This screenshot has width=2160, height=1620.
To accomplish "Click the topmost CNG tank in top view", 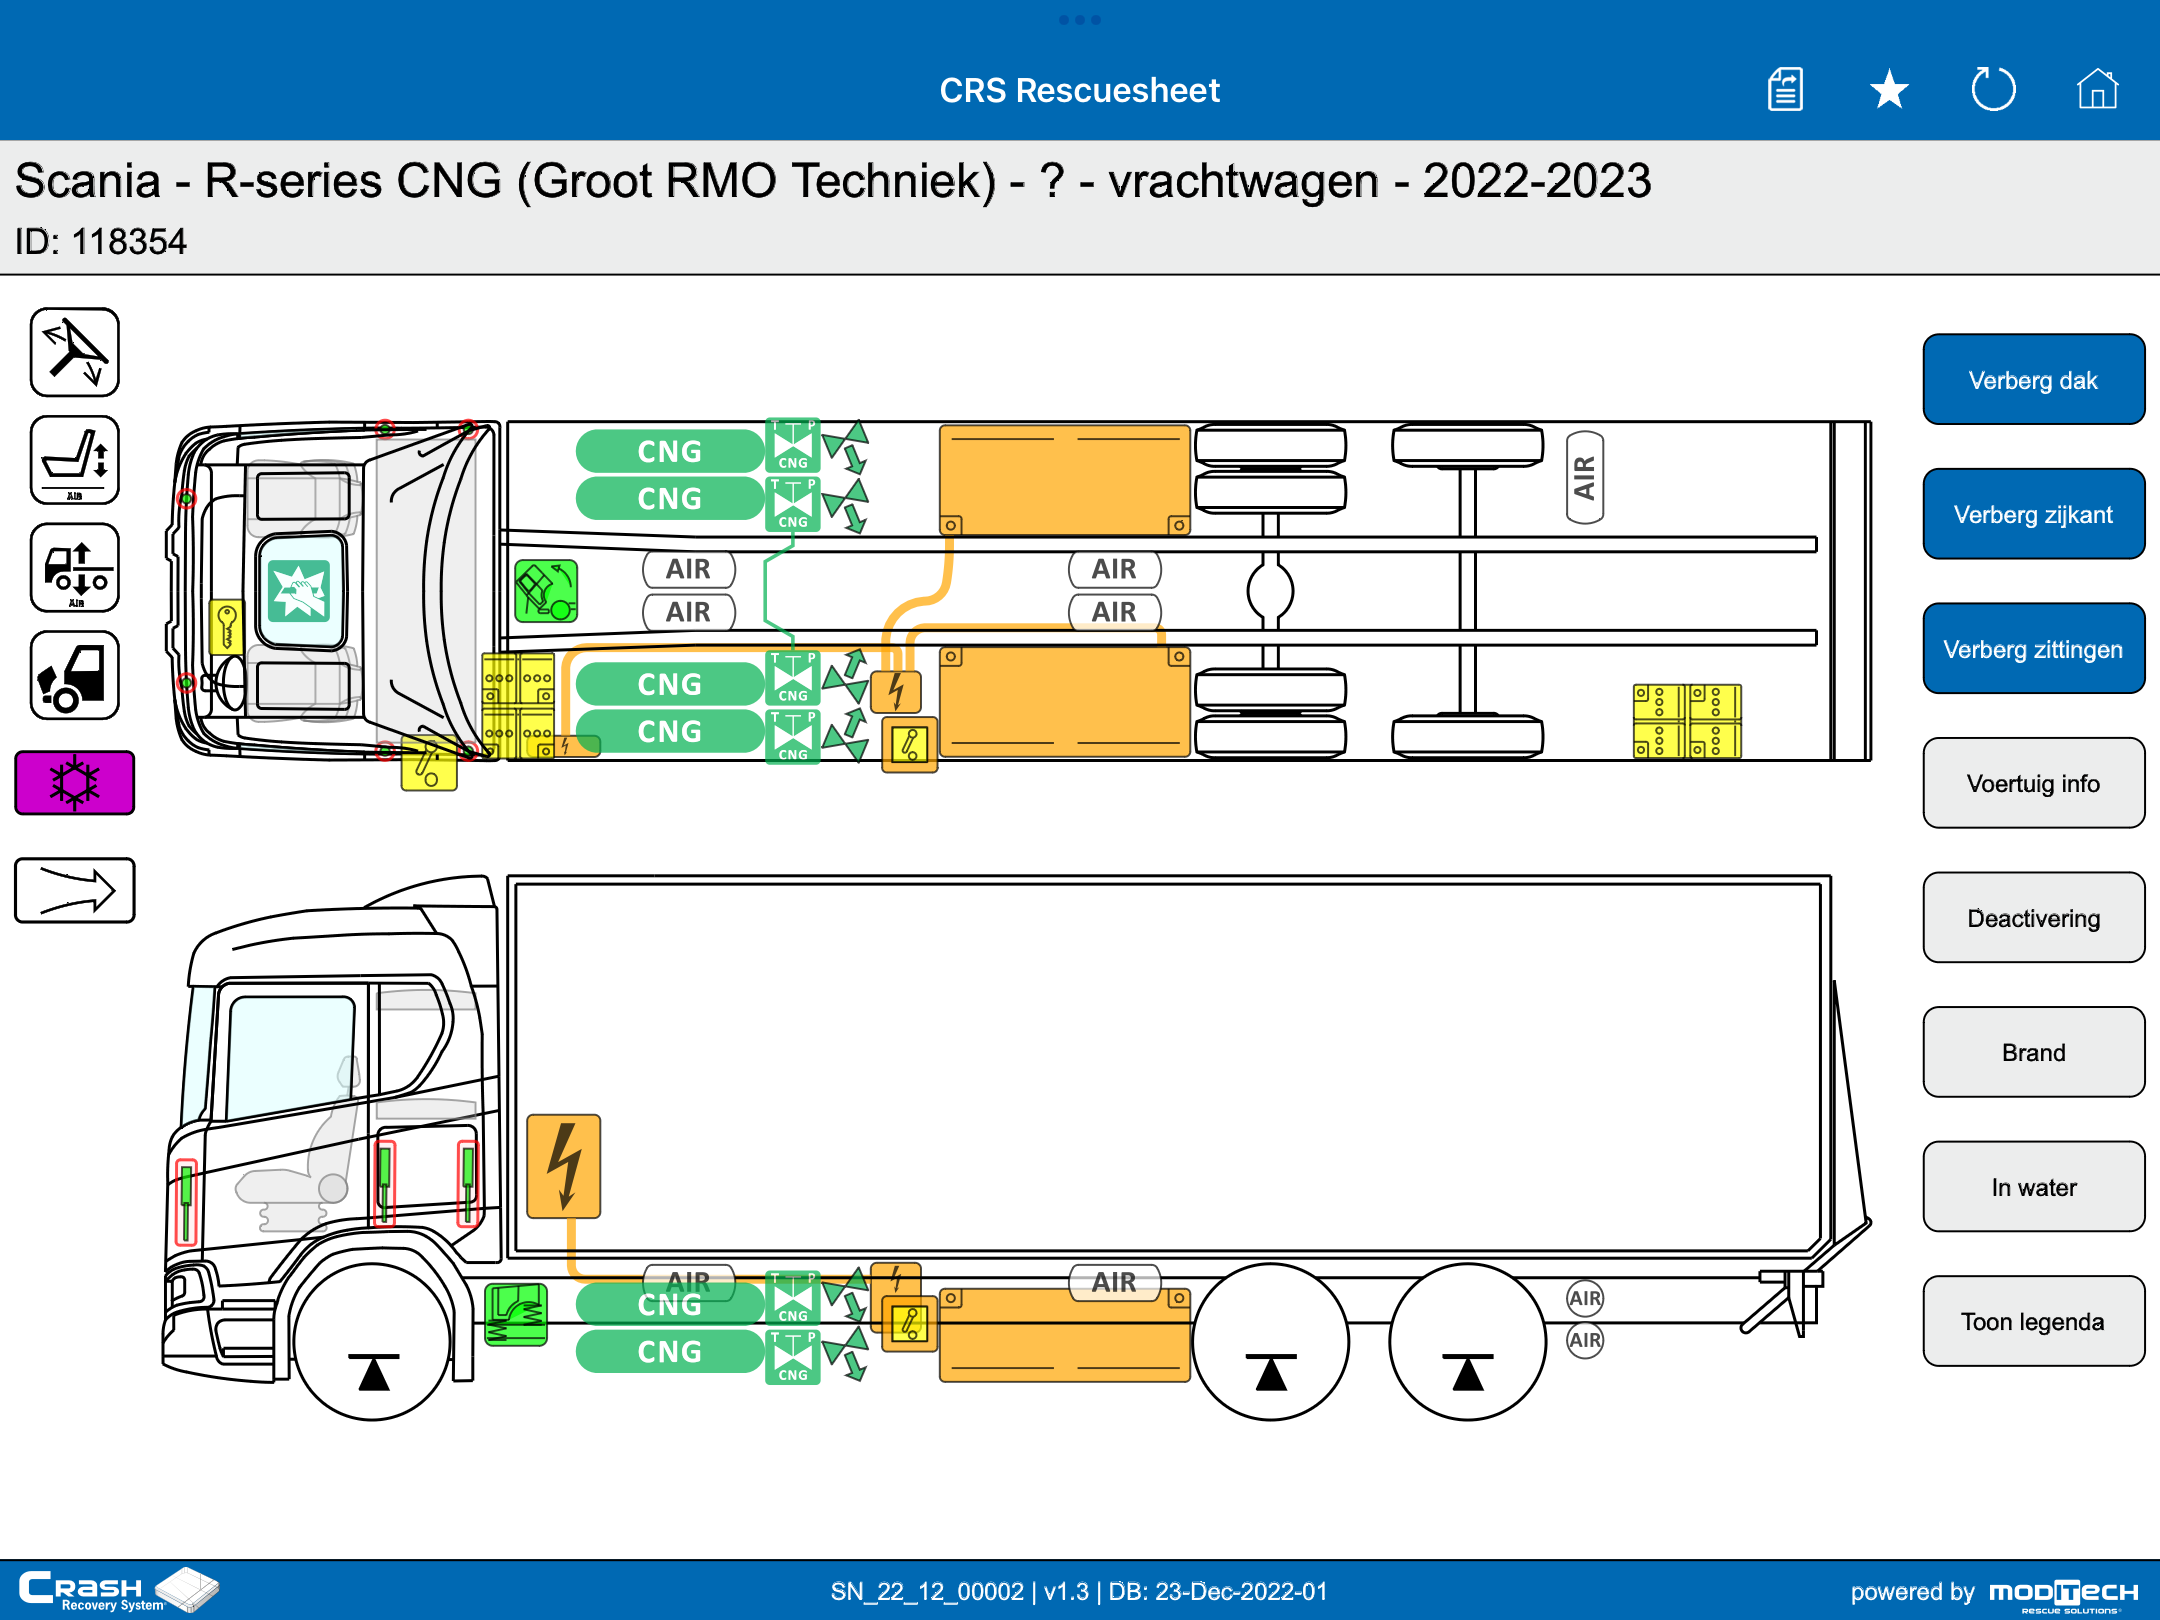I will [x=670, y=451].
